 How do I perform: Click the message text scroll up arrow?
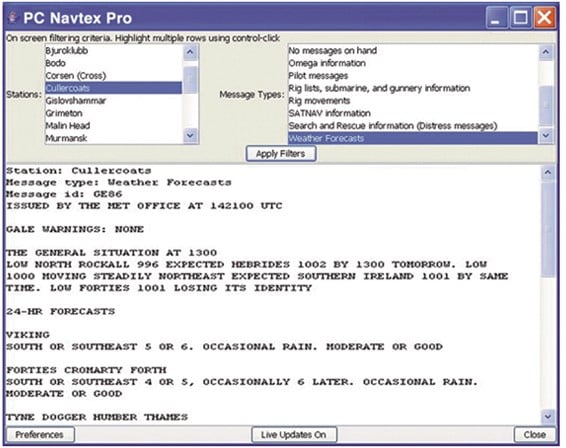(x=548, y=173)
